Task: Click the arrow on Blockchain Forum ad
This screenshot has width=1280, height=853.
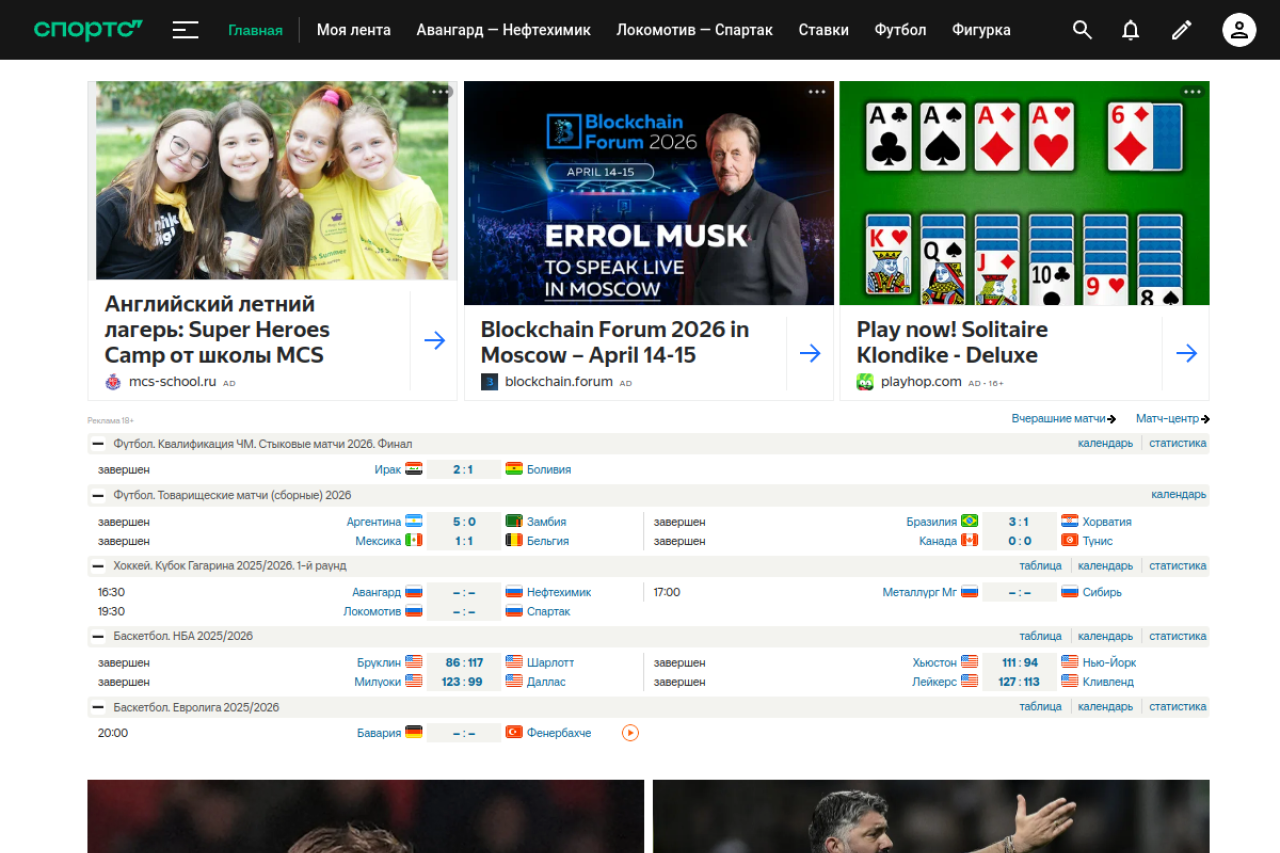Action: point(810,353)
